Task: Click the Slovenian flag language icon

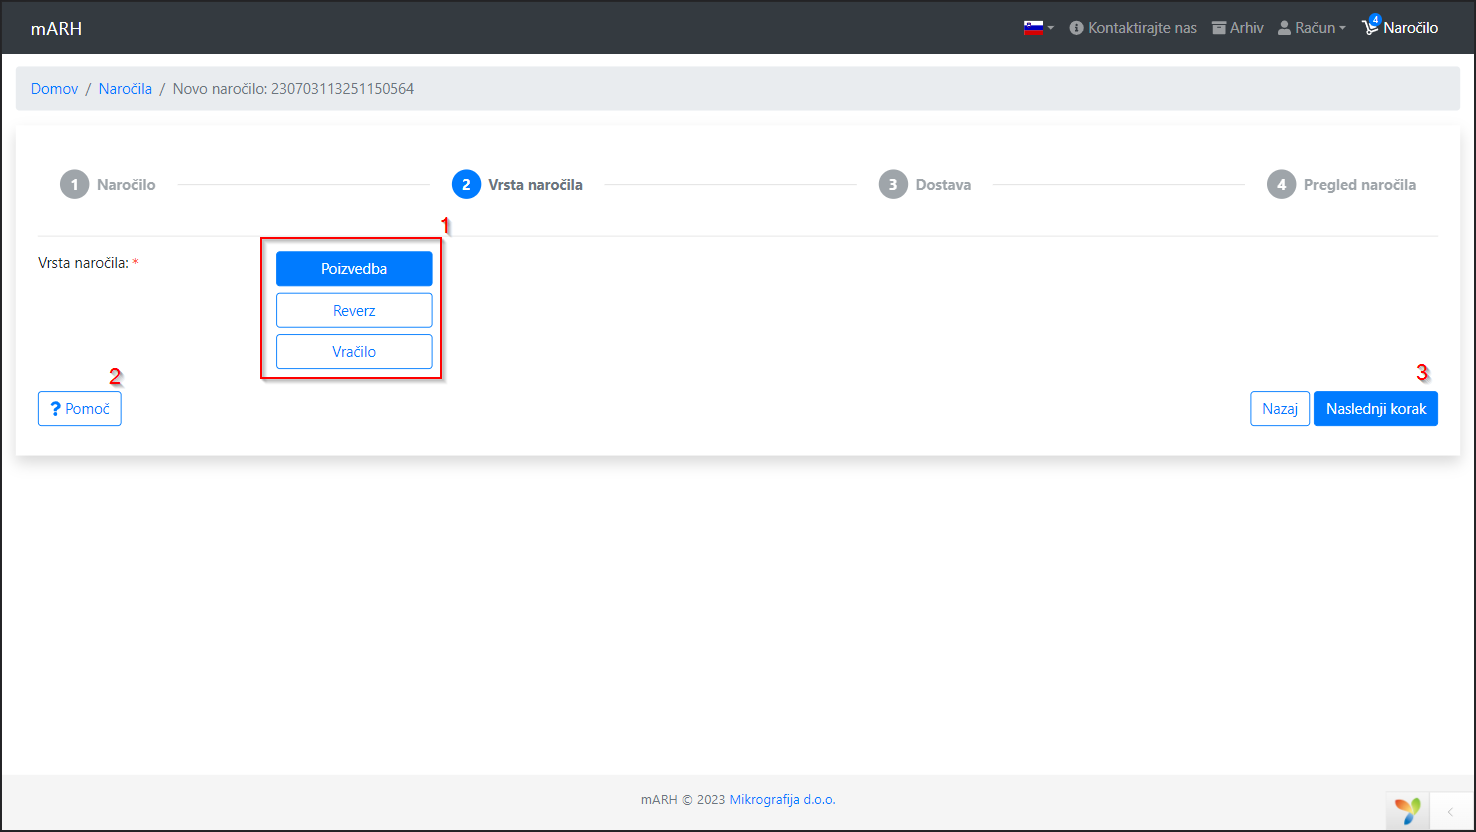Action: click(1033, 28)
